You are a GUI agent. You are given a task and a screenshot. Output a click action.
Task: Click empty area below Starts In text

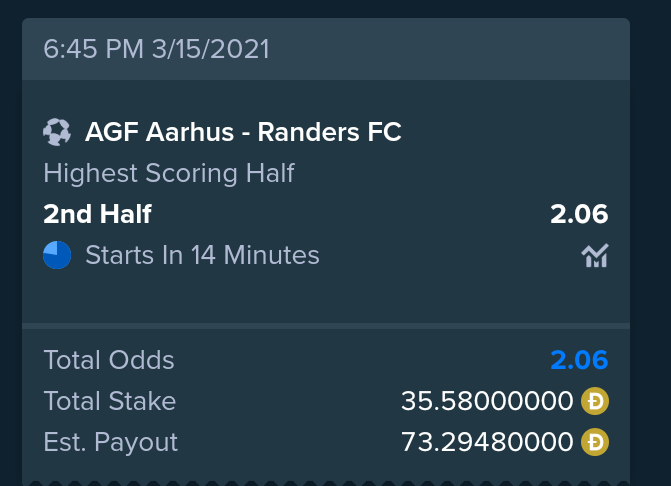[x=326, y=296]
